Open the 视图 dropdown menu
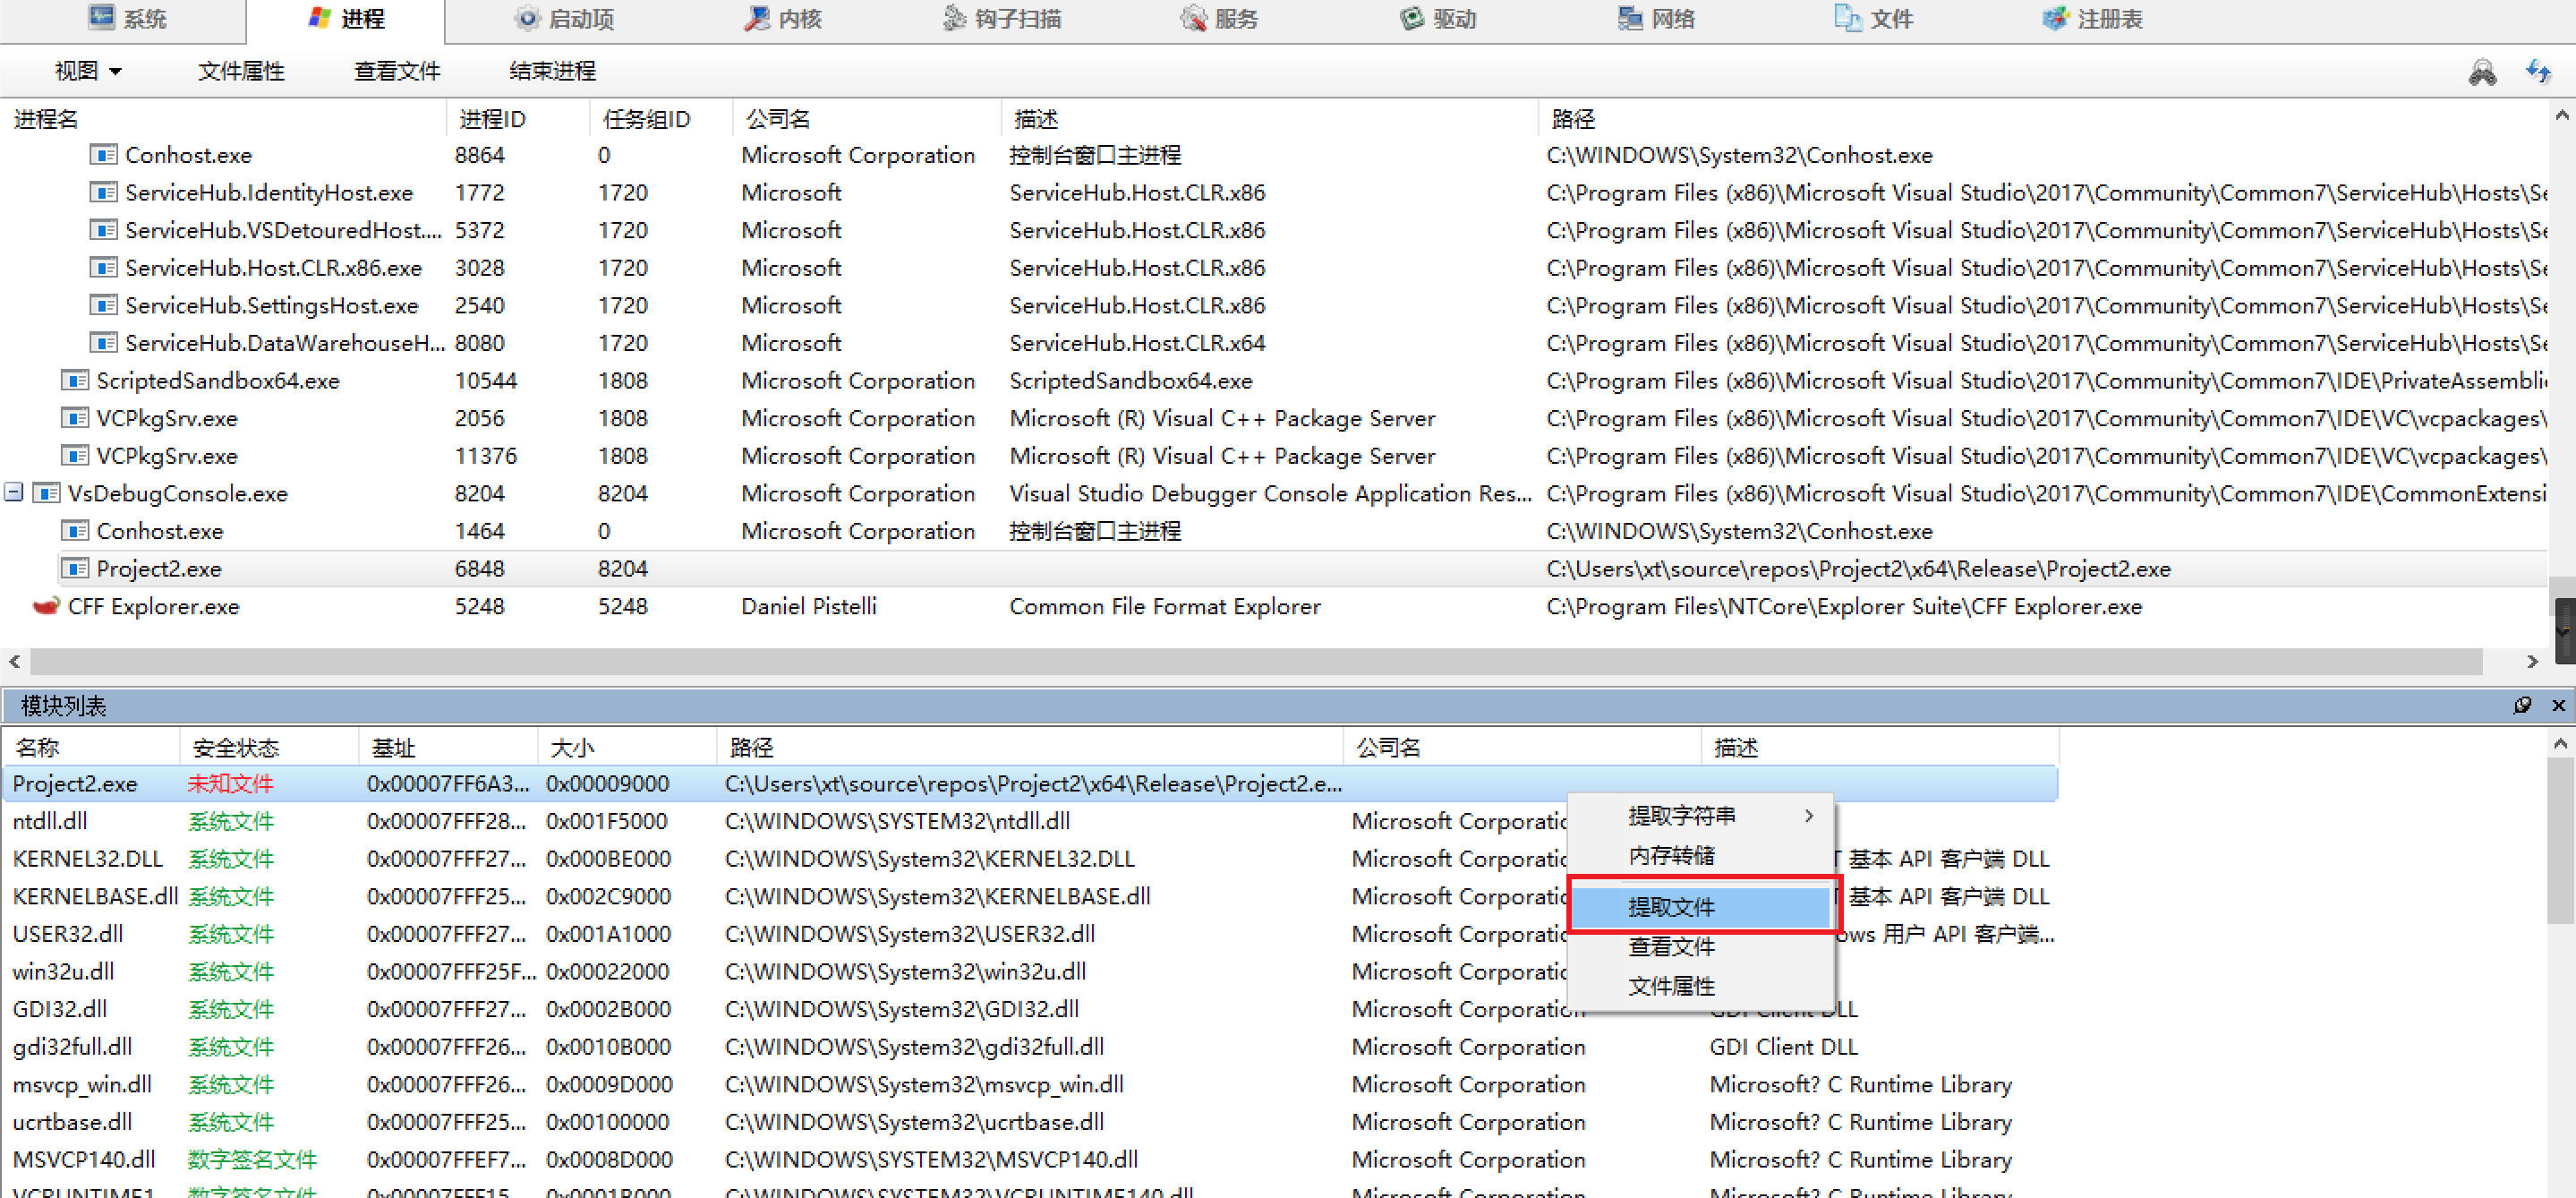This screenshot has width=2576, height=1198. click(88, 71)
